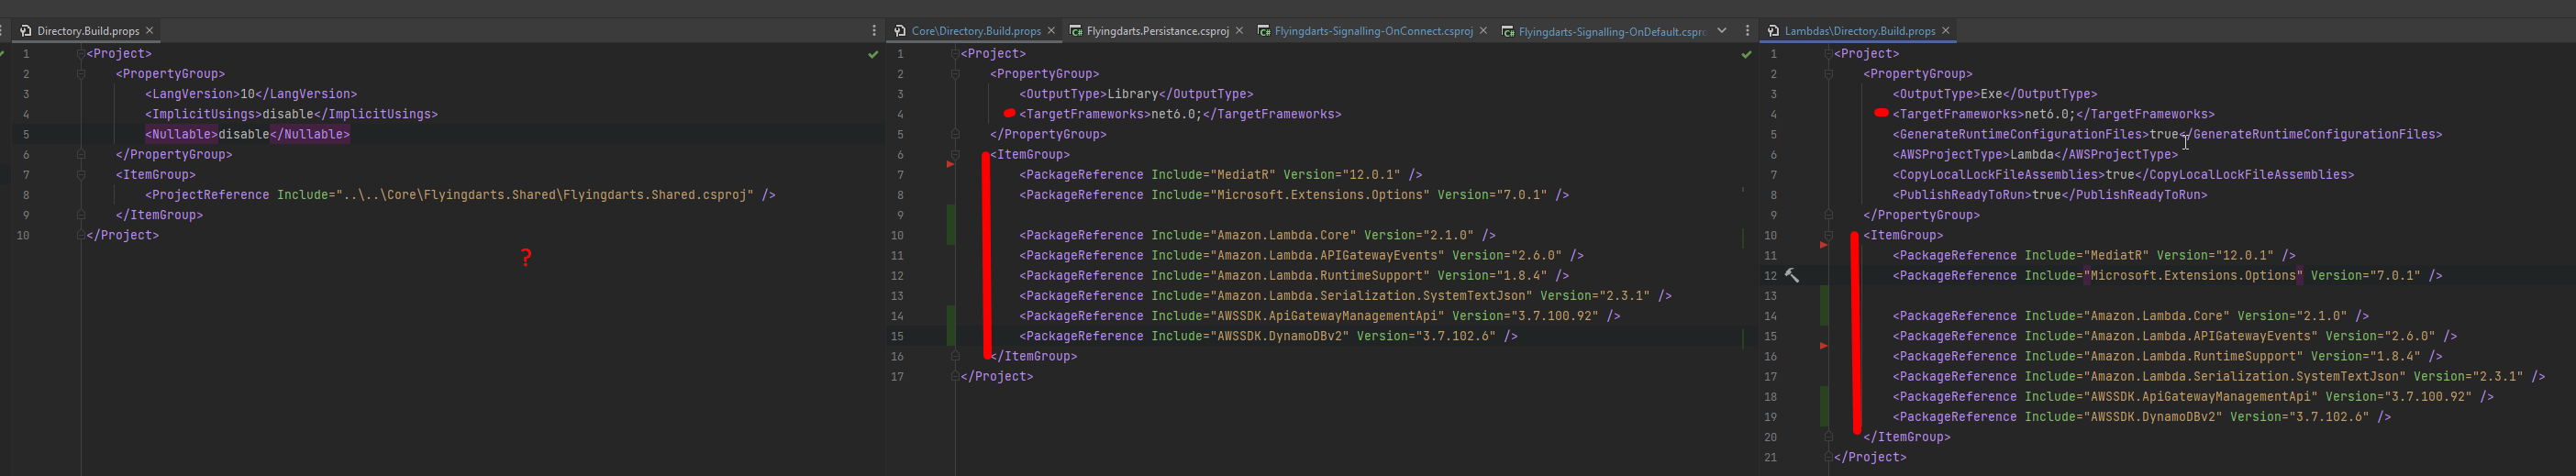Viewport: 2576px width, 476px height.
Task: Collapse the ItemGroup fold on line 6, middle pane
Action: (x=955, y=155)
